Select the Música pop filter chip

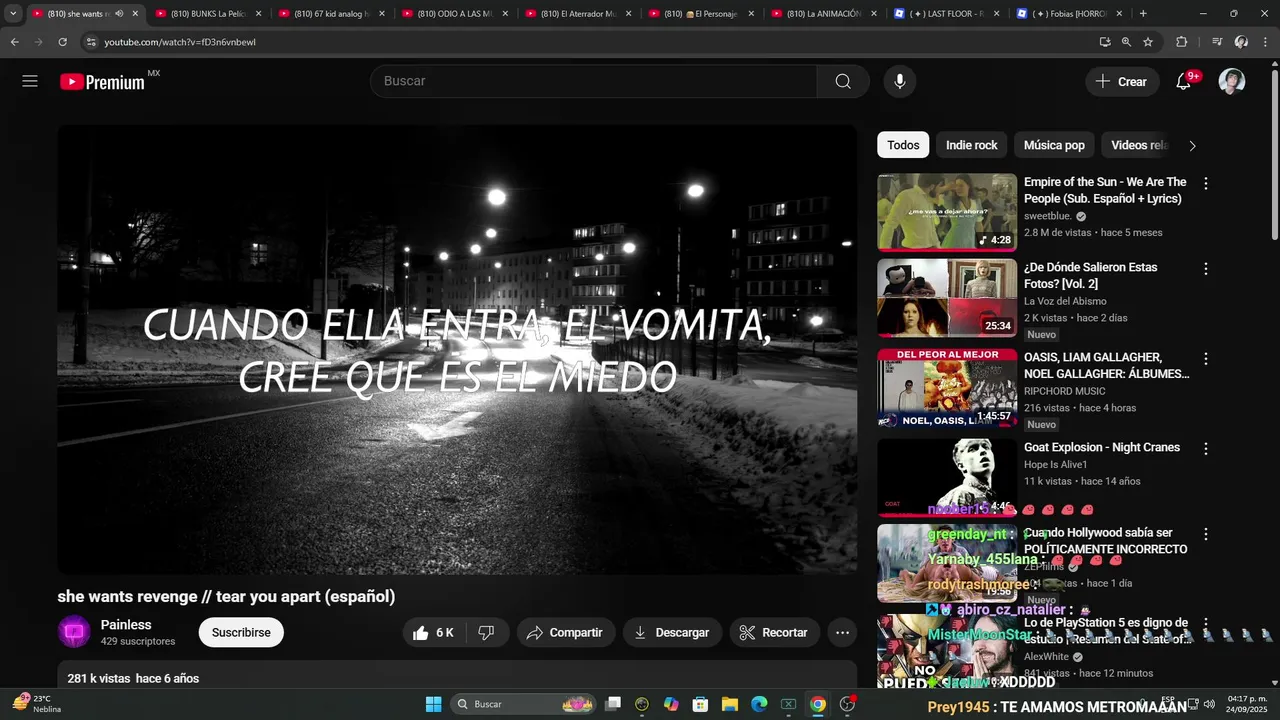1054,145
